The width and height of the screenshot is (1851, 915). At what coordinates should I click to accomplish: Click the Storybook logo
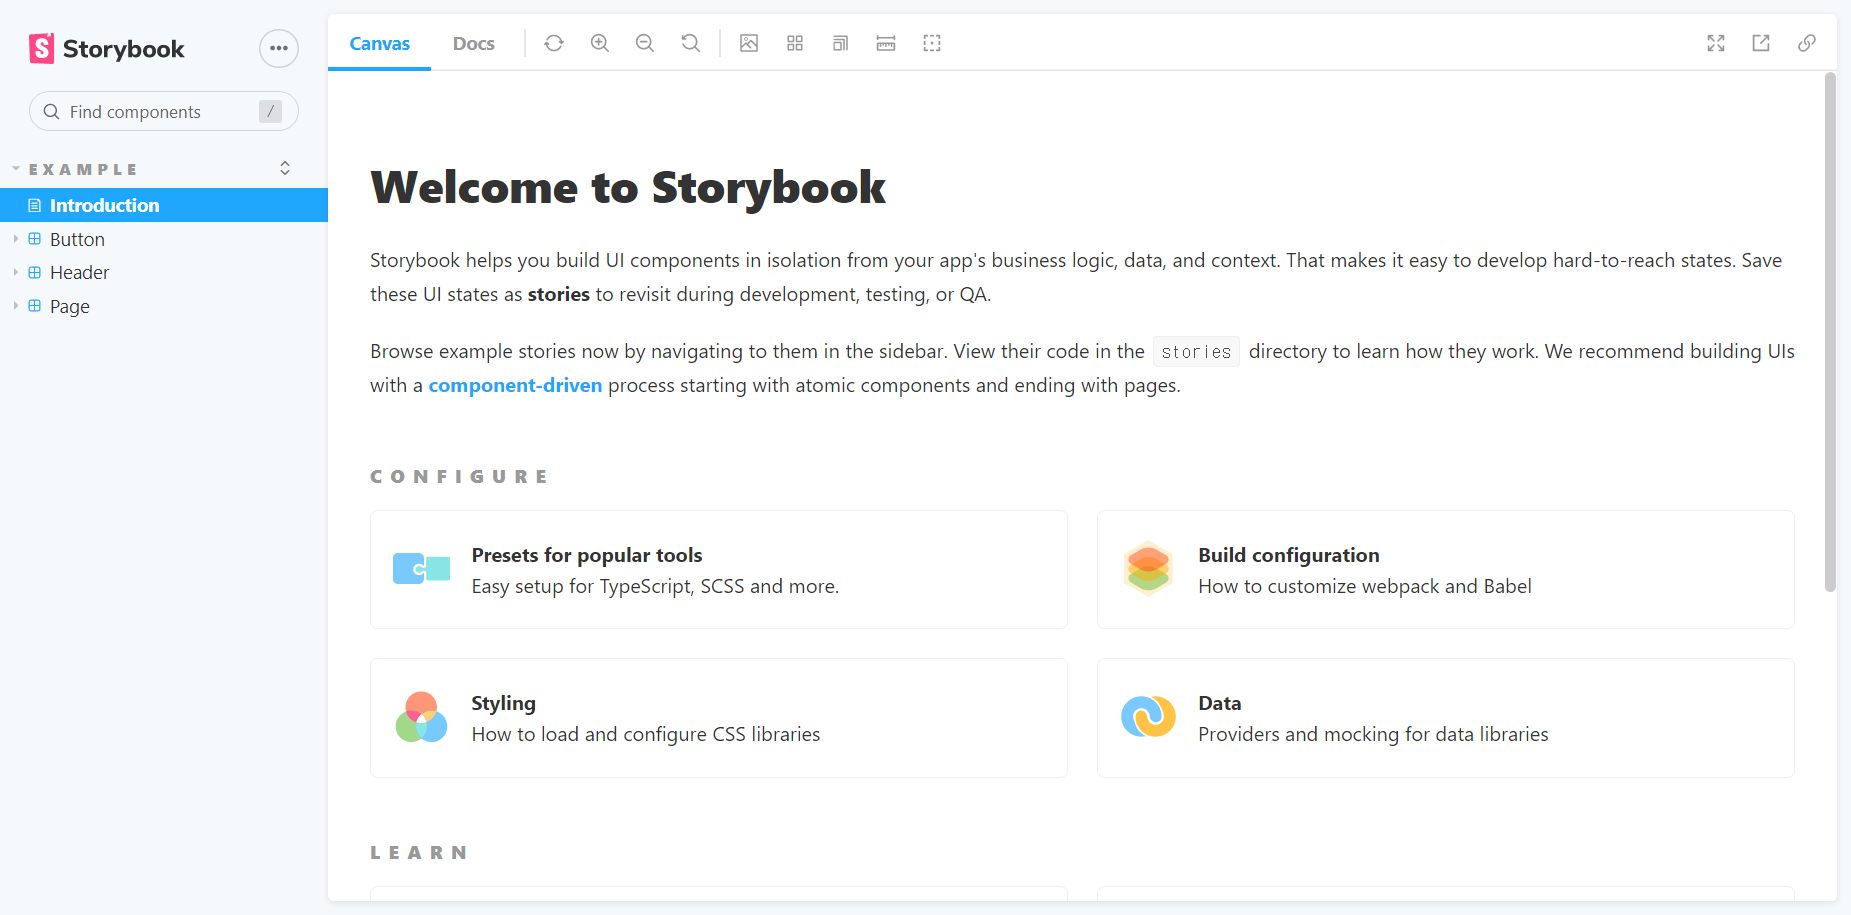pyautogui.click(x=107, y=48)
